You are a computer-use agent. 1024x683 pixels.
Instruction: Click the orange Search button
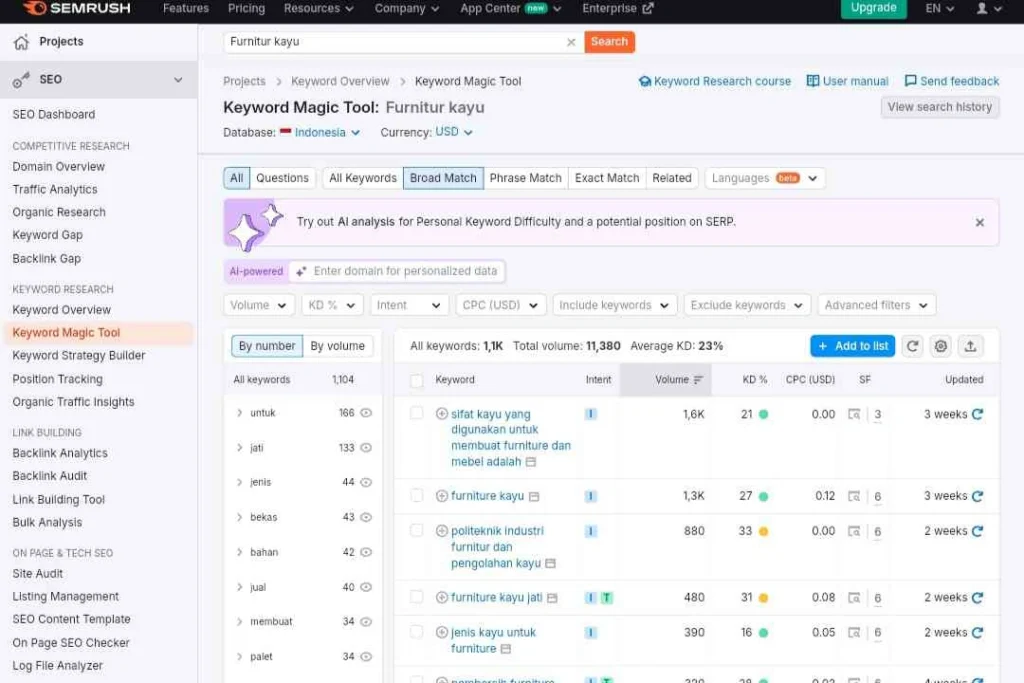(609, 42)
